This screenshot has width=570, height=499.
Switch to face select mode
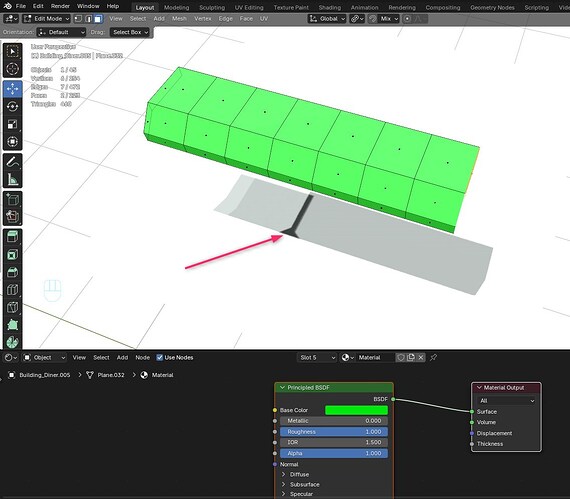(98, 19)
